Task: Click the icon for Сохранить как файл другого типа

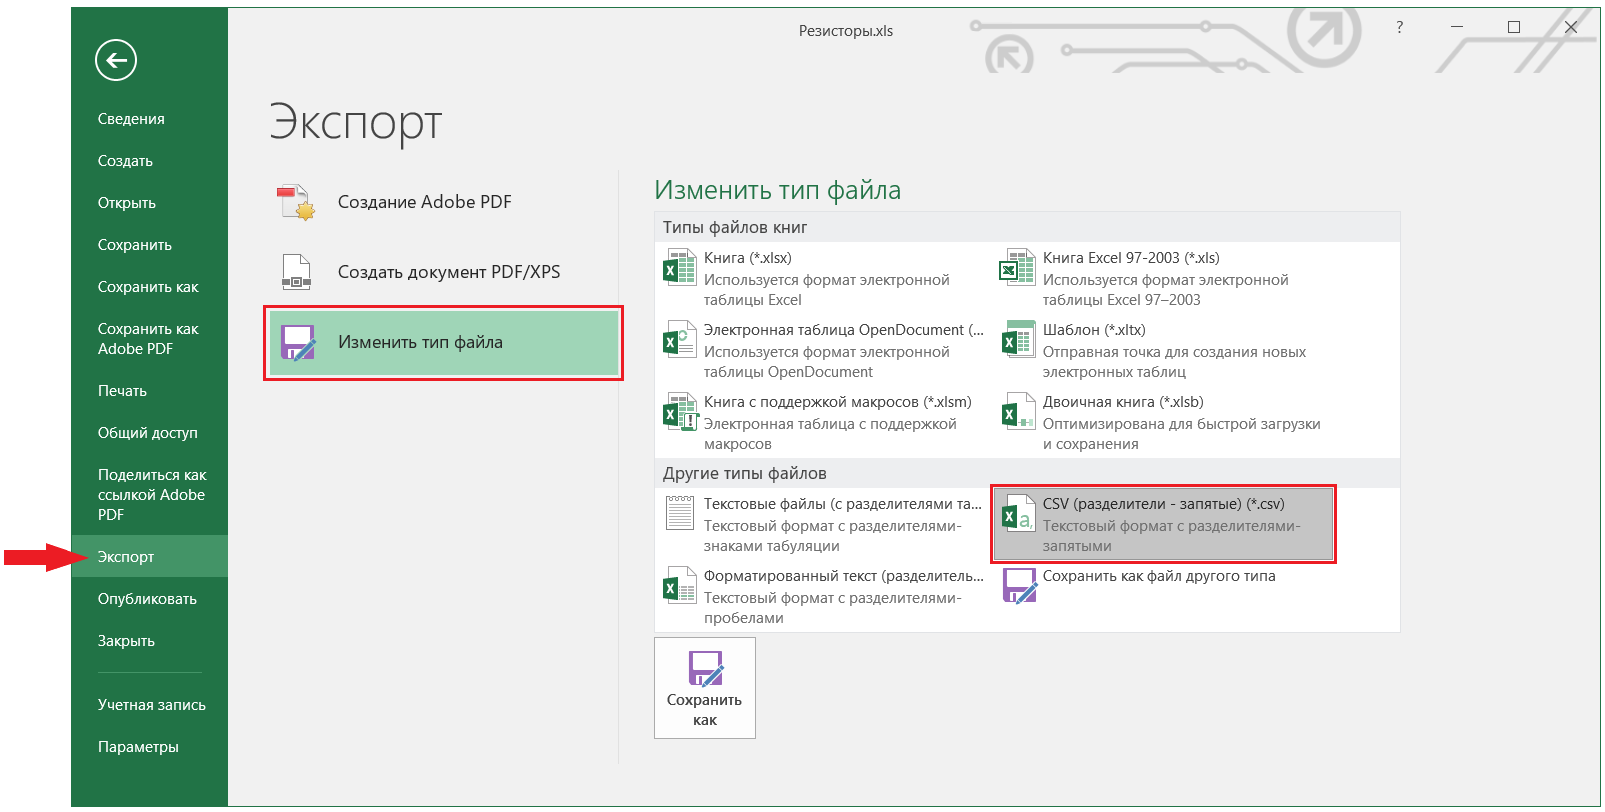Action: coord(1019,586)
